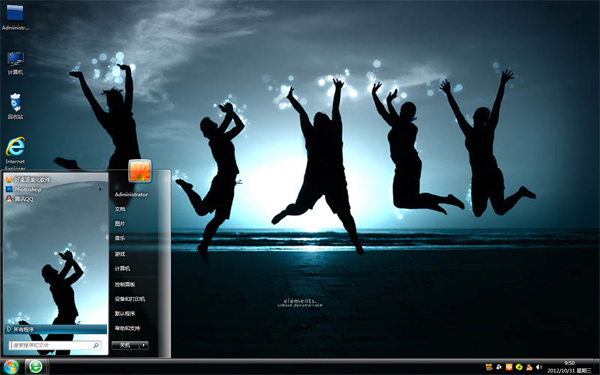Open 图片 in Start menu
600x375 pixels.
(120, 223)
